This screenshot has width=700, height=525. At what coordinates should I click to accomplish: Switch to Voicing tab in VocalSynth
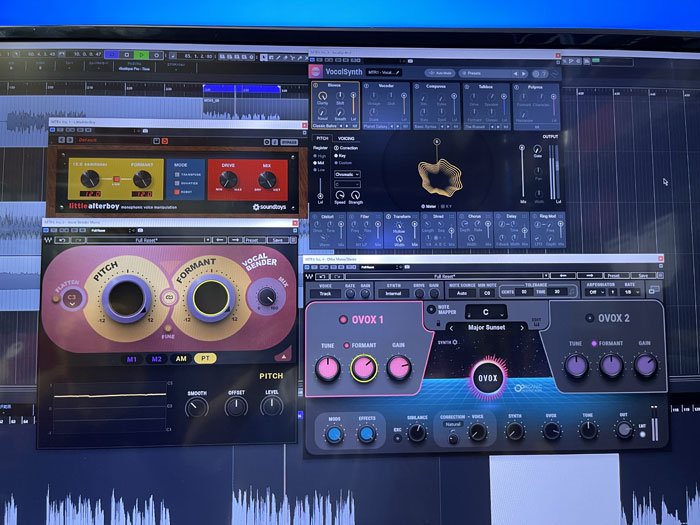click(x=346, y=138)
